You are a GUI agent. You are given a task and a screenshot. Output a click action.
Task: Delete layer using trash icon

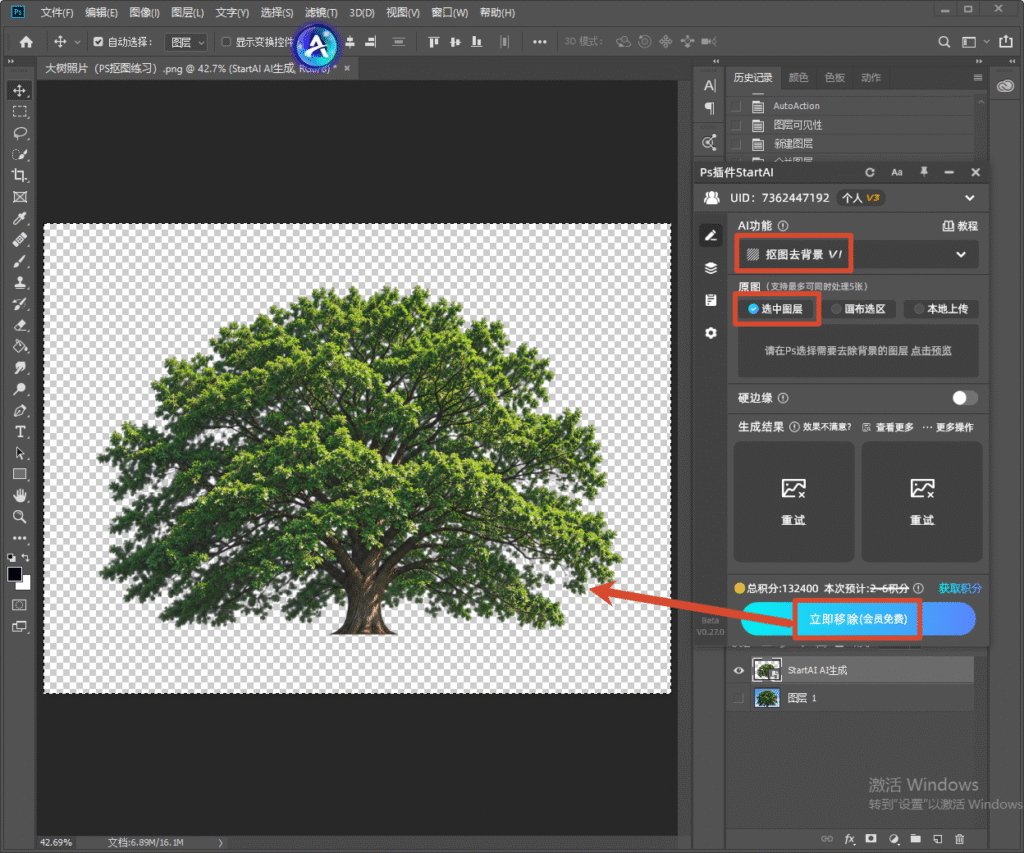click(959, 839)
